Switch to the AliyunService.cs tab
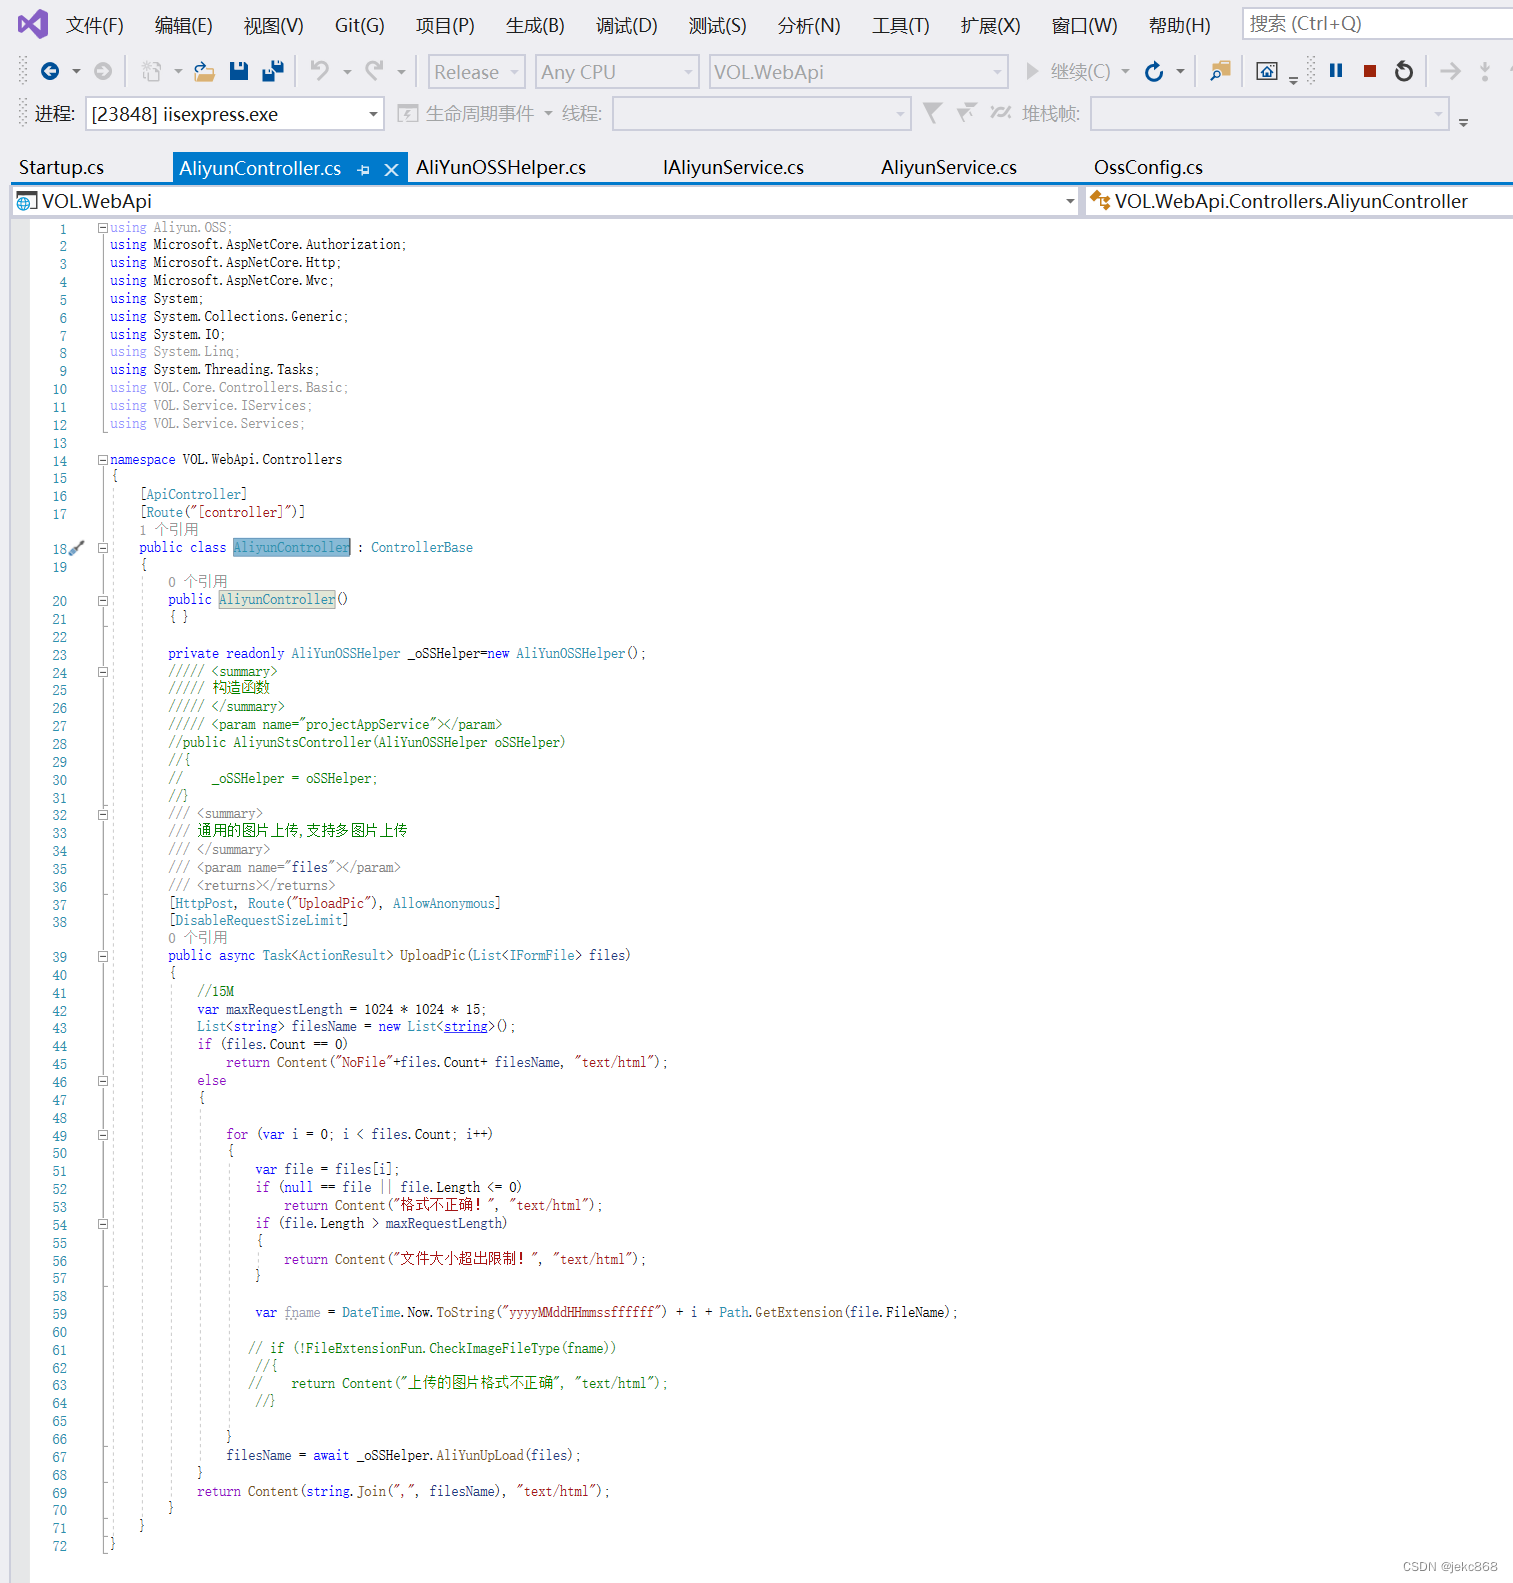This screenshot has height=1583, width=1513. (x=948, y=167)
